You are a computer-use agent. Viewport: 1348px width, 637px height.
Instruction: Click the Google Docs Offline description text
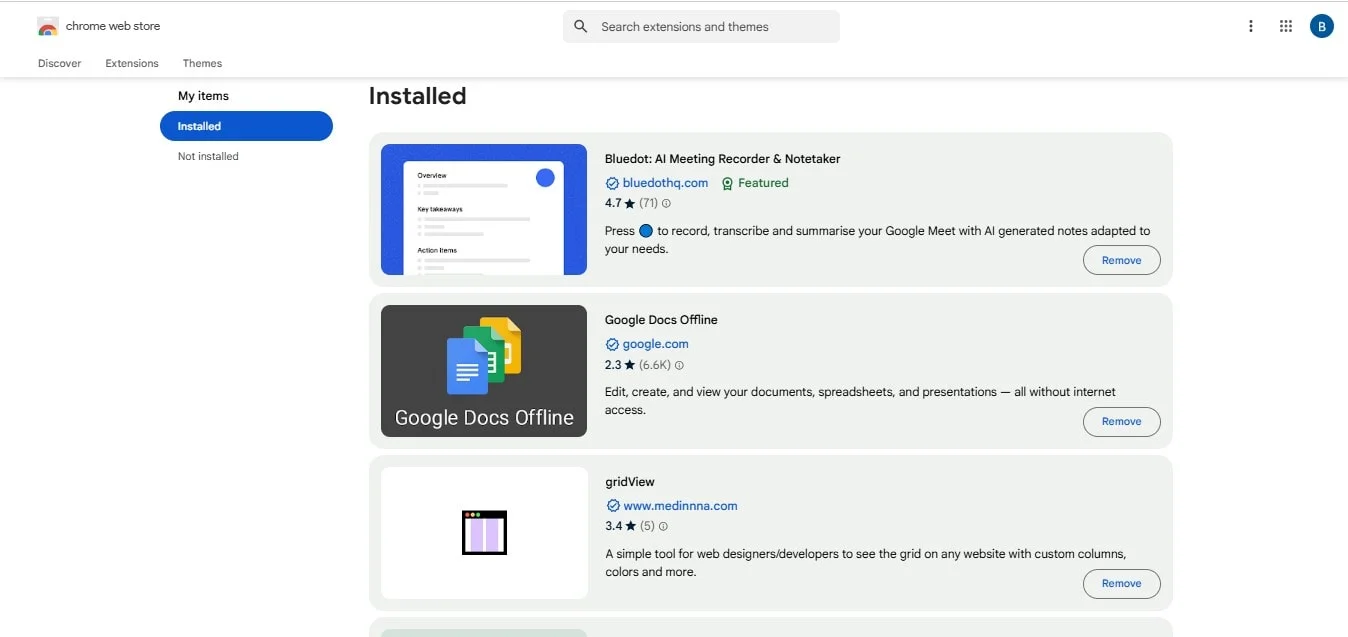(860, 401)
